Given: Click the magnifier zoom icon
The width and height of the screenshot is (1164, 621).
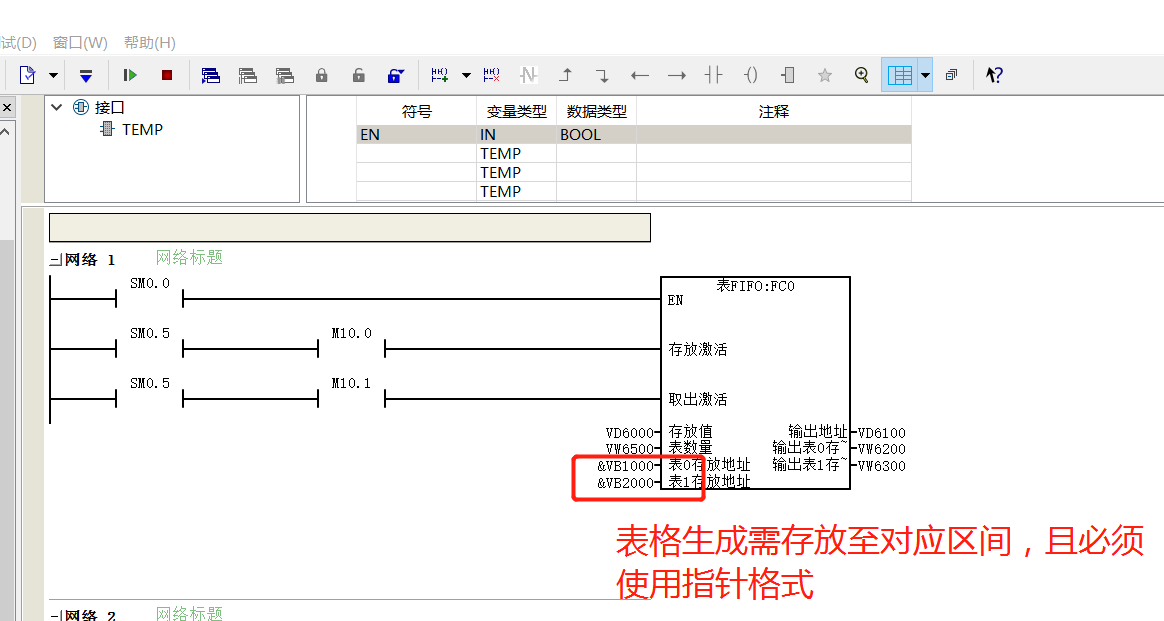Looking at the screenshot, I should point(861,75).
